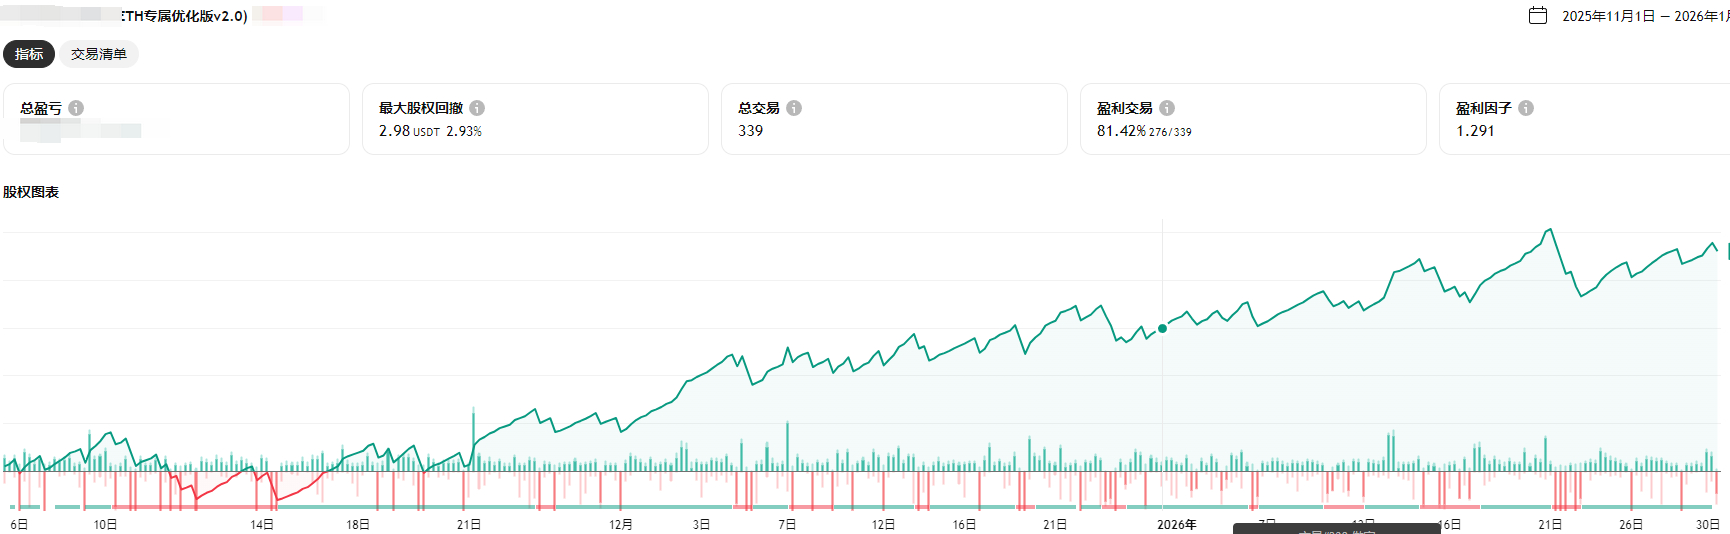Click the info icon next to 盈利交易

(x=1167, y=108)
